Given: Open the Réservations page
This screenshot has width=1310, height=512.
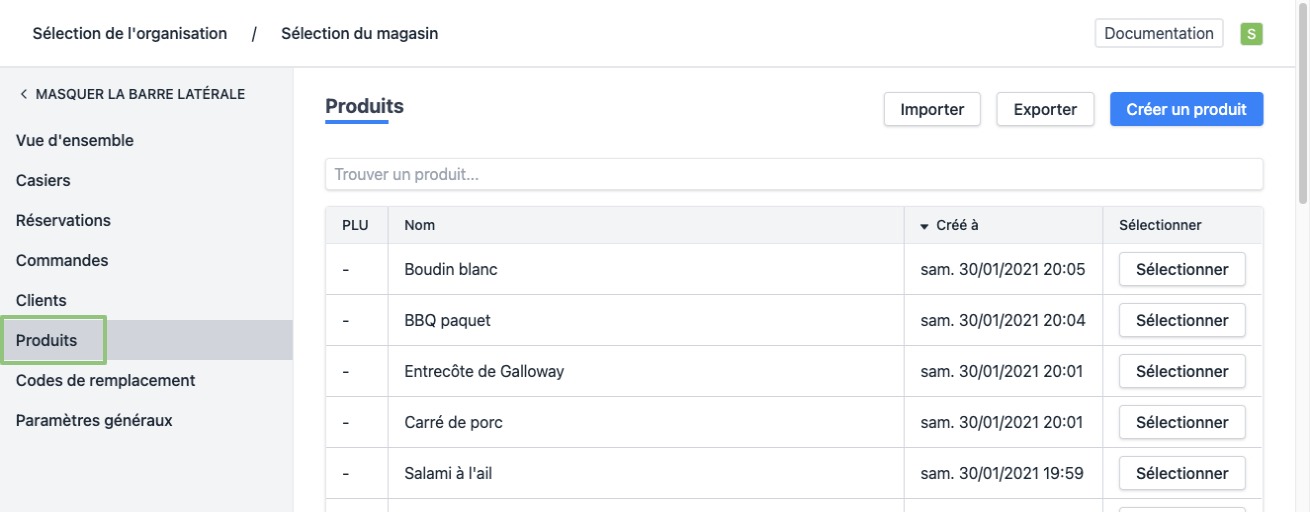Looking at the screenshot, I should 63,221.
